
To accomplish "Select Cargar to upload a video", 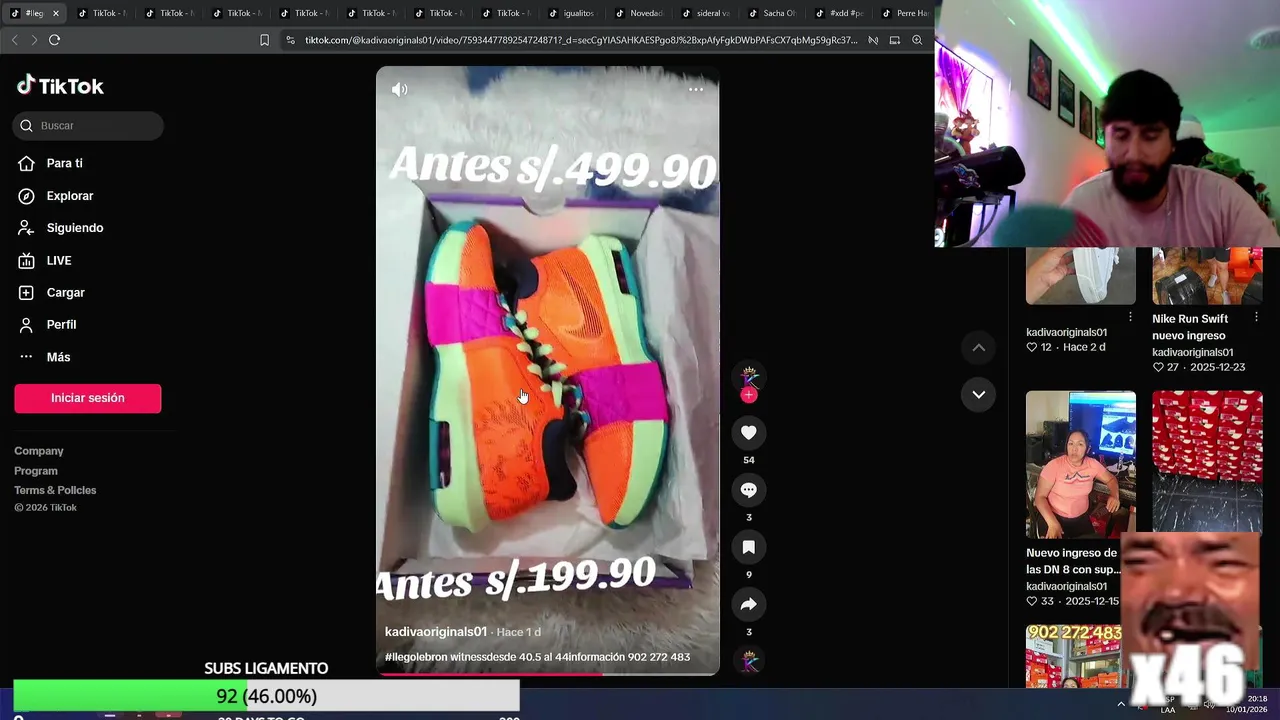I will pyautogui.click(x=65, y=292).
